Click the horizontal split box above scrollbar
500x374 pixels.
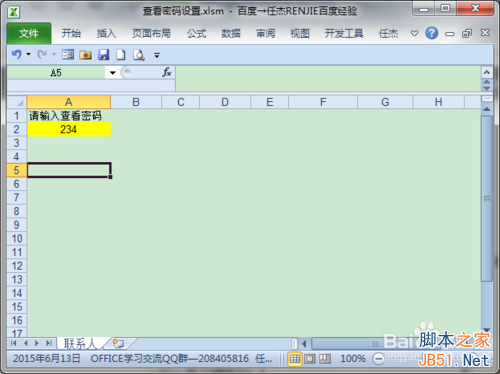click(x=487, y=99)
